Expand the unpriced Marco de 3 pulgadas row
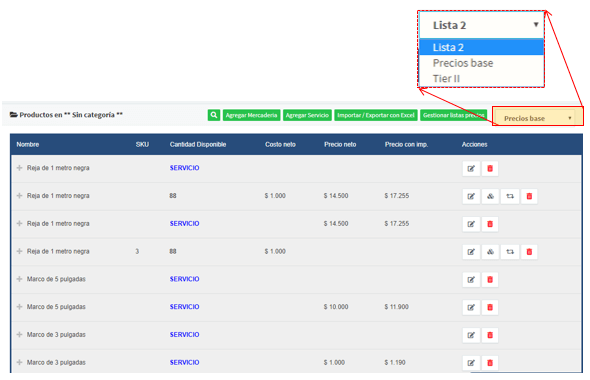The image size is (590, 380). pos(20,335)
